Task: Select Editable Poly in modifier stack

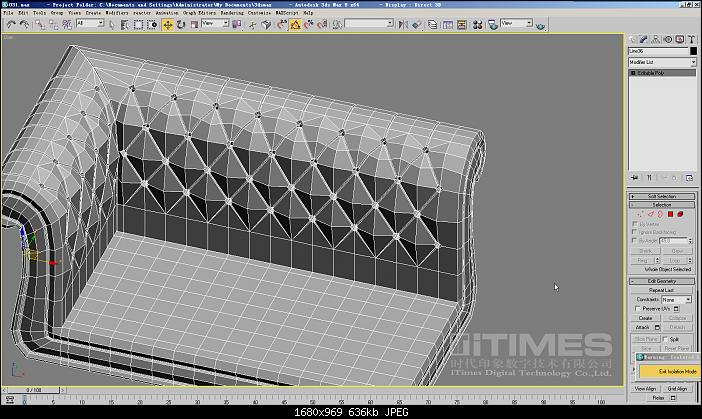Action: click(x=653, y=73)
